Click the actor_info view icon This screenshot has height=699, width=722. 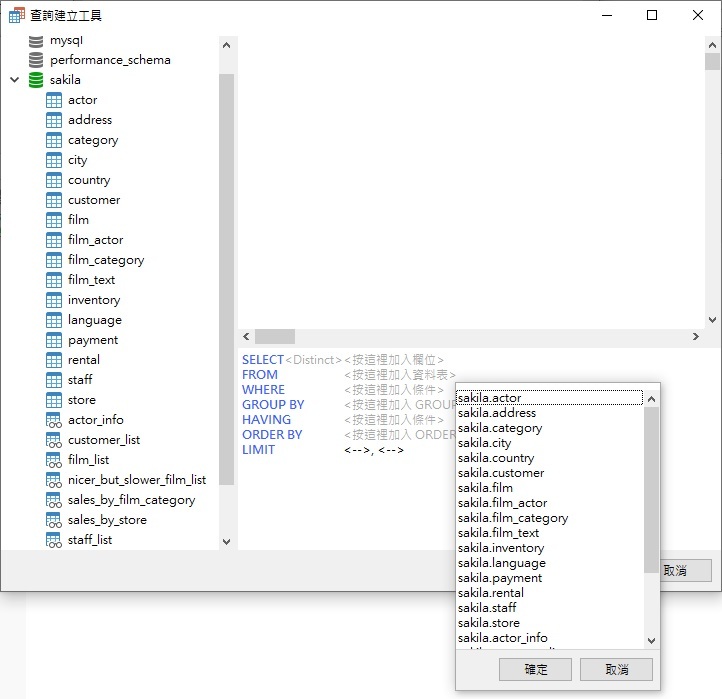click(x=54, y=420)
